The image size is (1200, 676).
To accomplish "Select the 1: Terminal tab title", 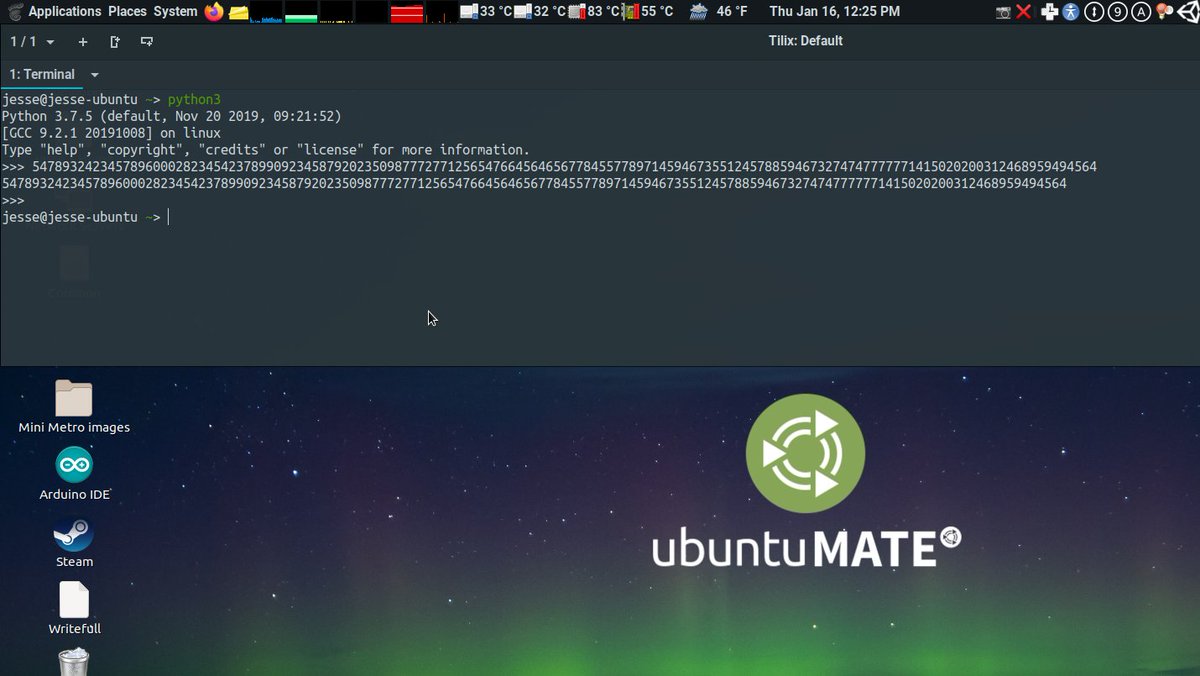I will pos(42,74).
